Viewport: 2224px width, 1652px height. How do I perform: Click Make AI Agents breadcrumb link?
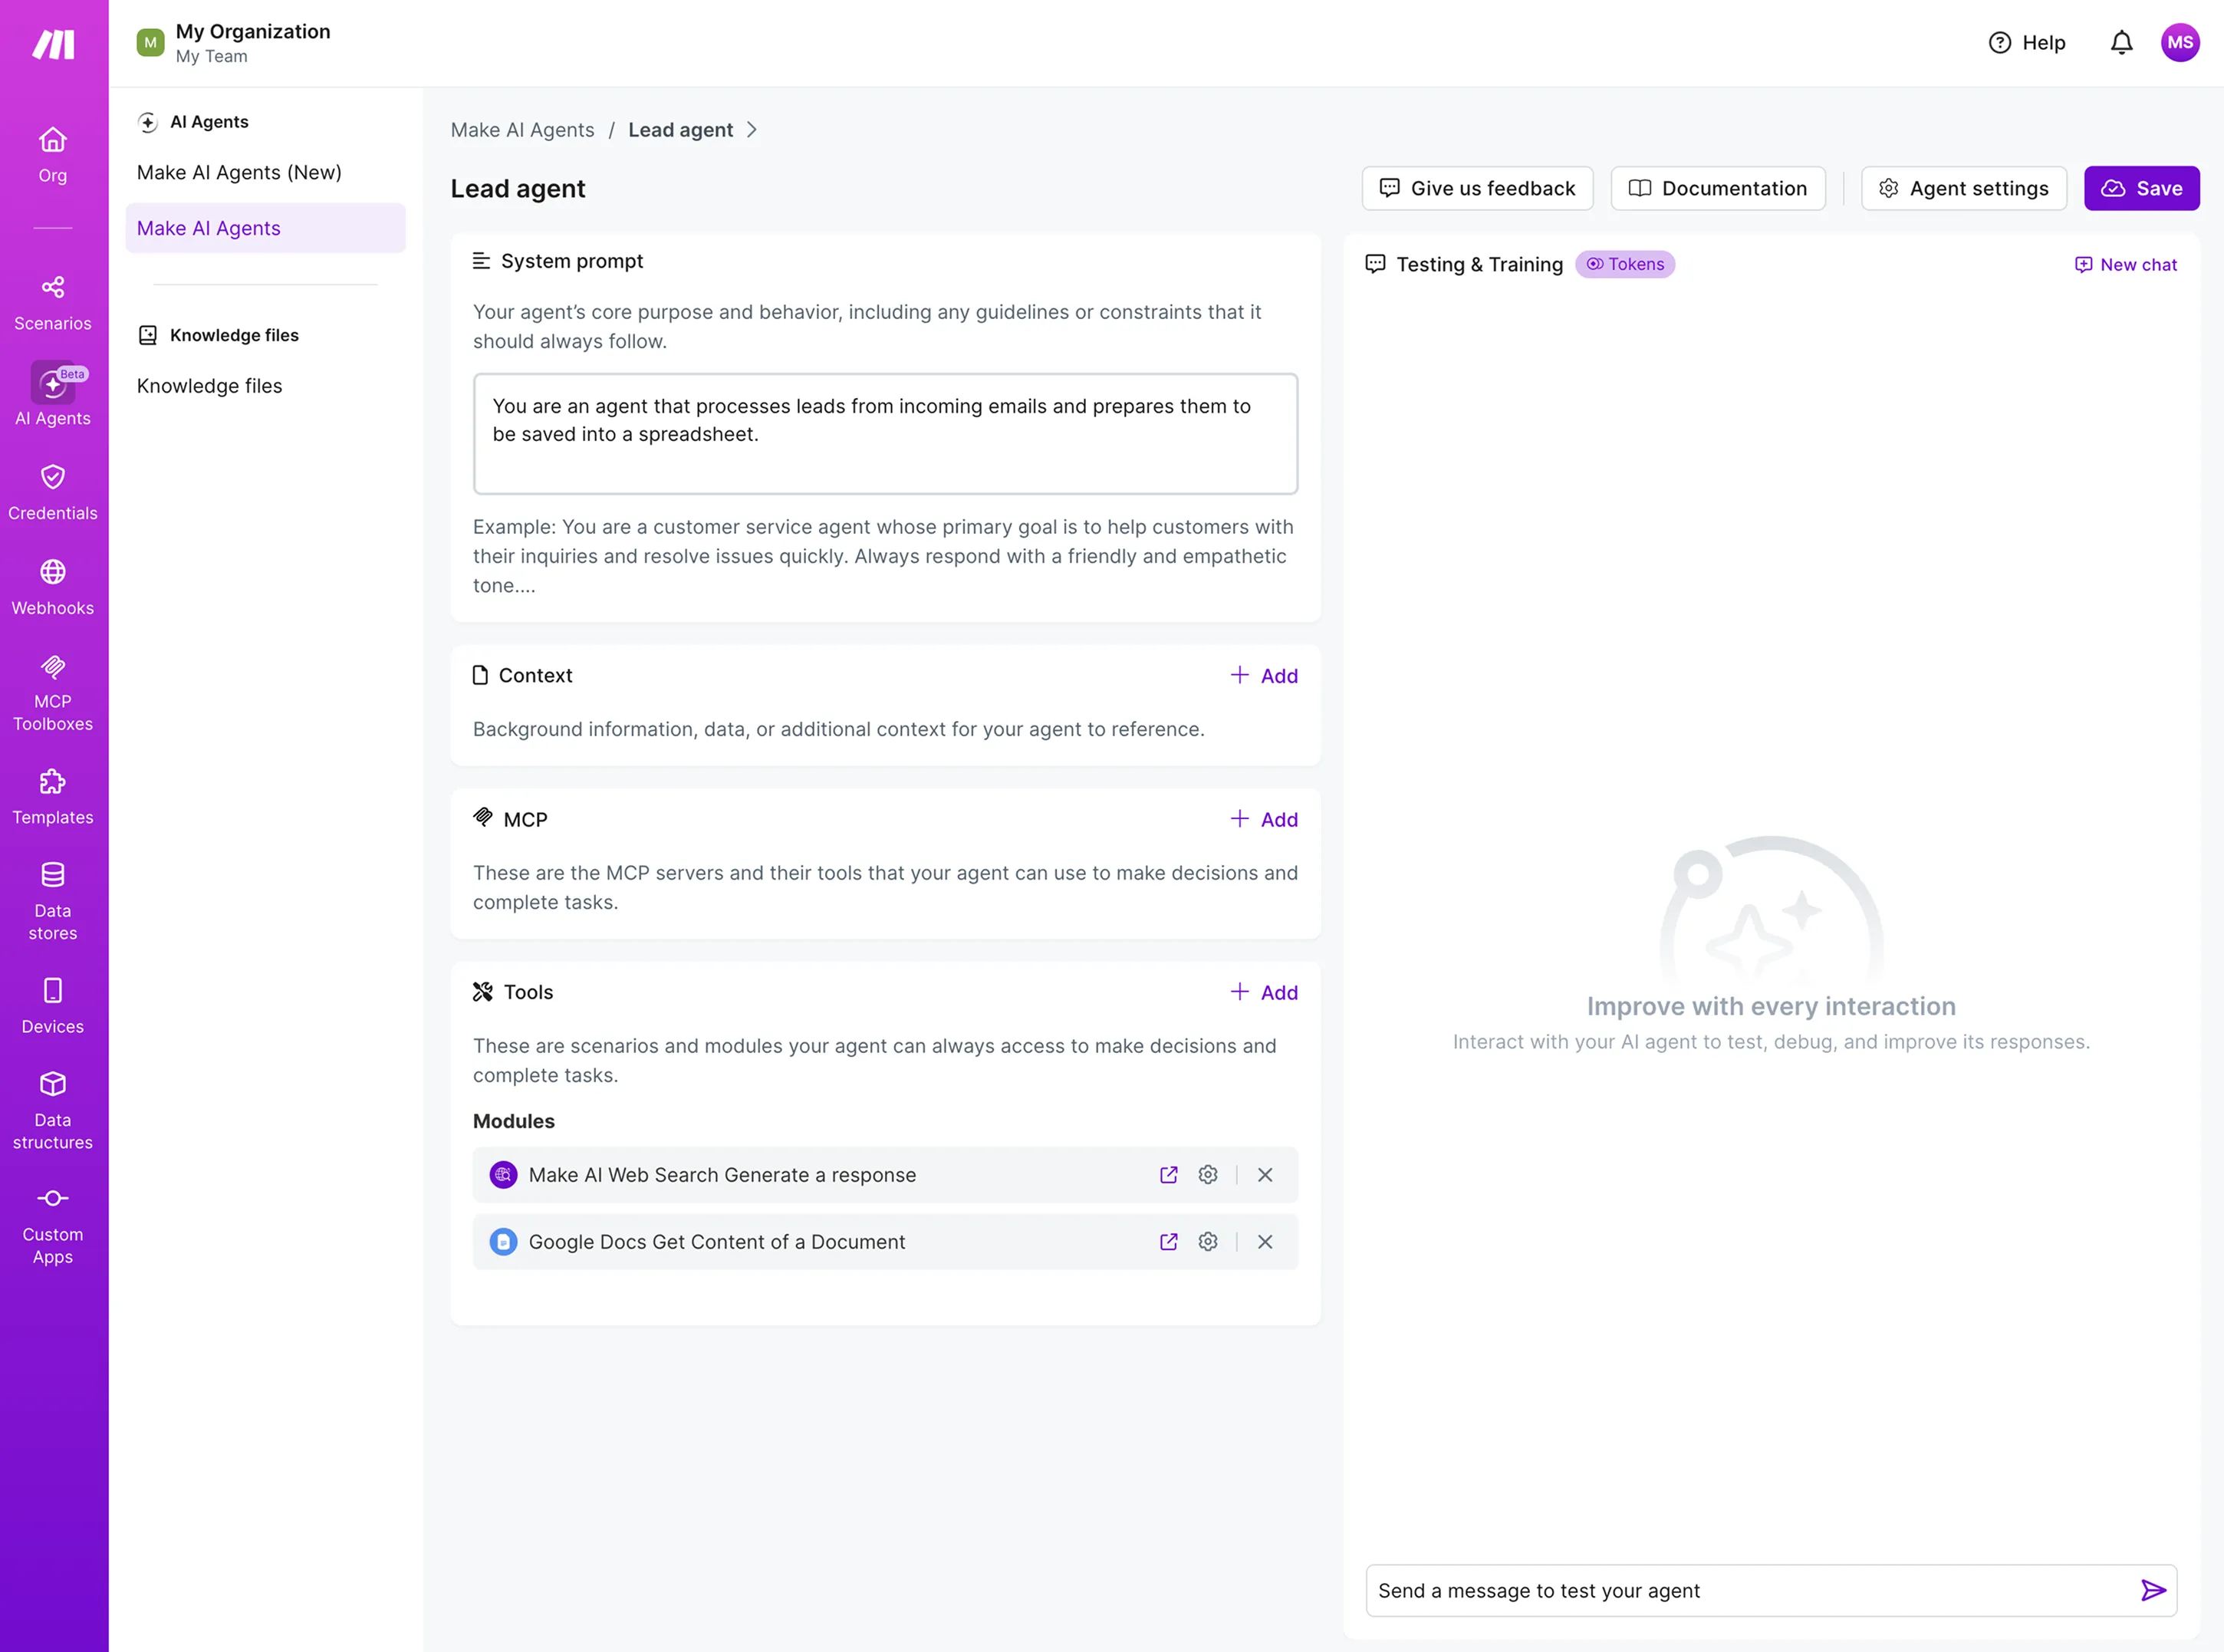(x=522, y=130)
